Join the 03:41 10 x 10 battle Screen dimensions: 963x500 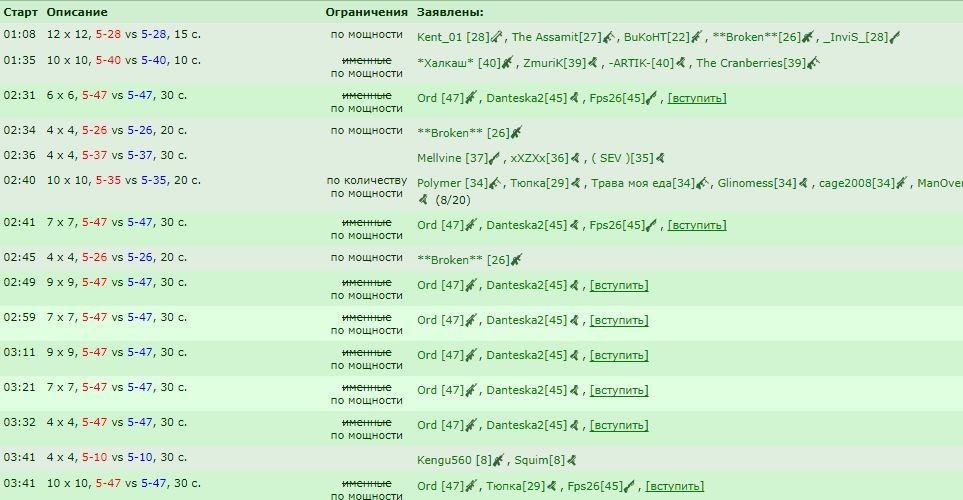click(675, 486)
